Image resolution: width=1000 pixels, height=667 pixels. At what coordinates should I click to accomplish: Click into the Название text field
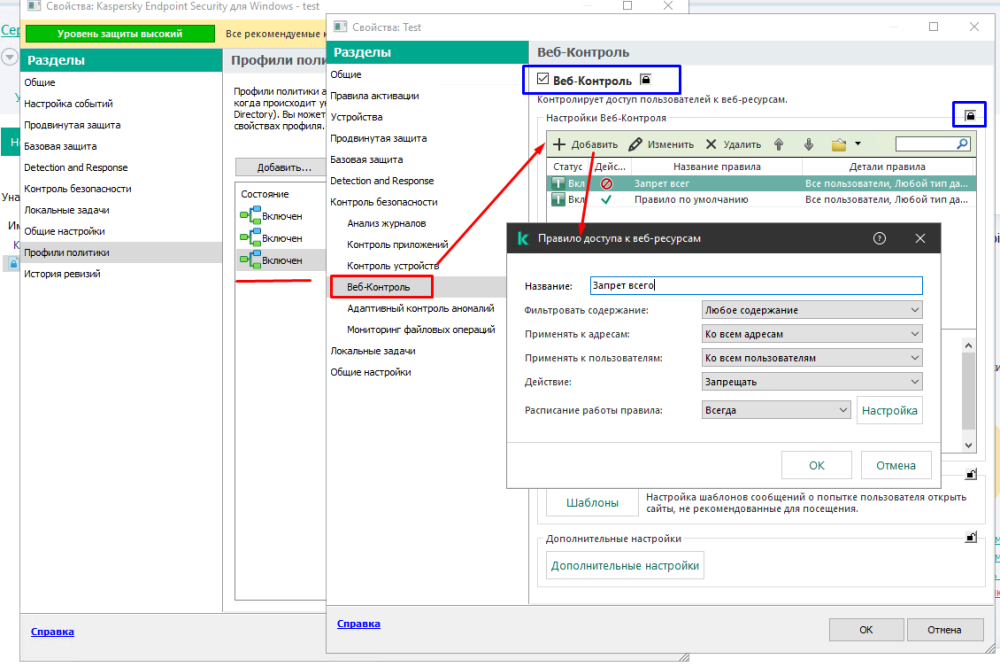click(x=755, y=286)
